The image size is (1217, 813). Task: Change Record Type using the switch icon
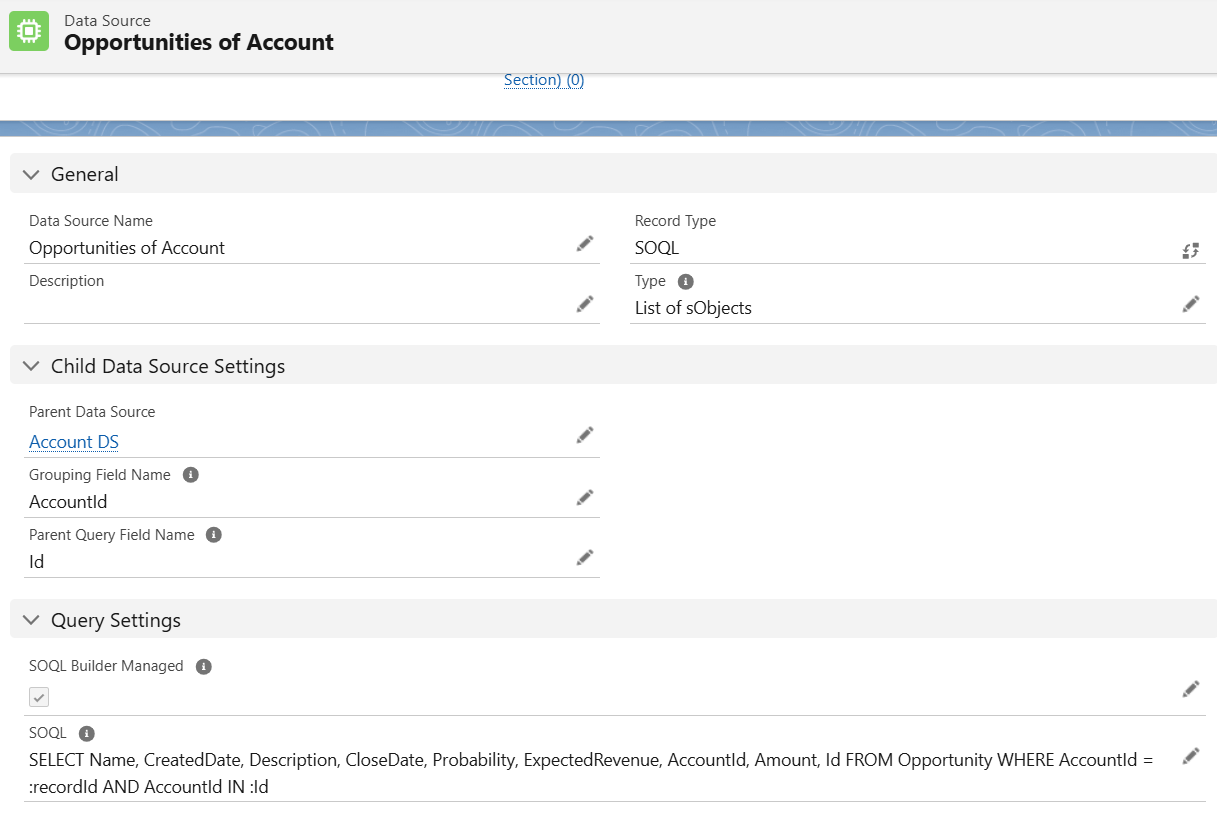[x=1190, y=250]
